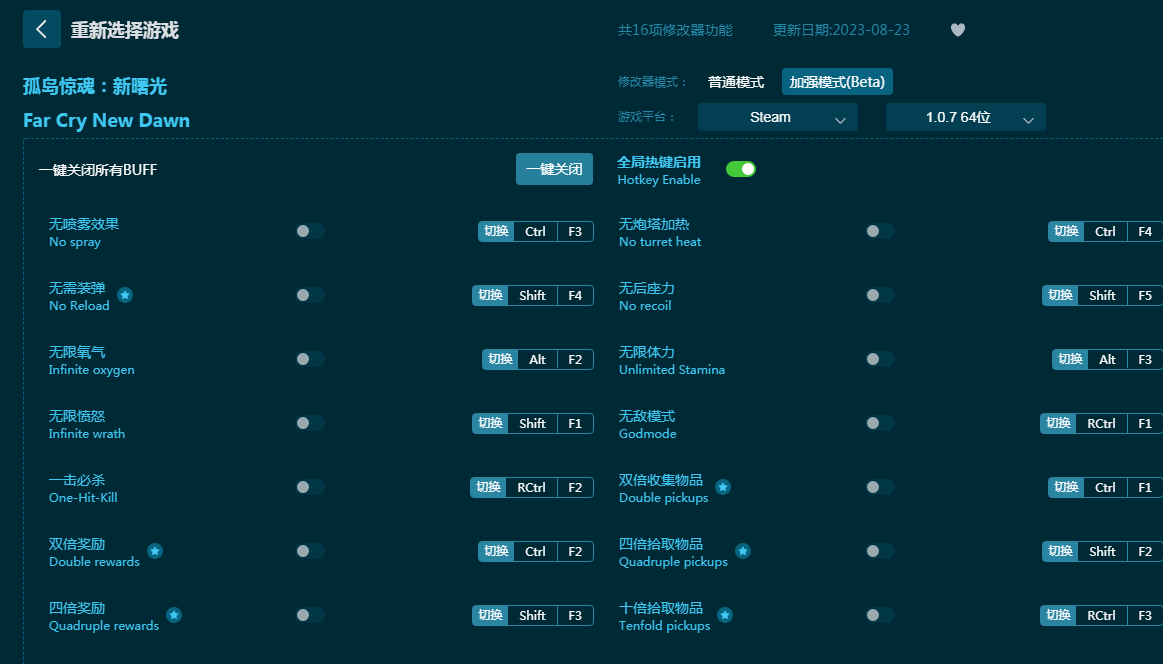Click F2 key field for Double rewards
Screen dimensions: 1163x664
(x=575, y=551)
